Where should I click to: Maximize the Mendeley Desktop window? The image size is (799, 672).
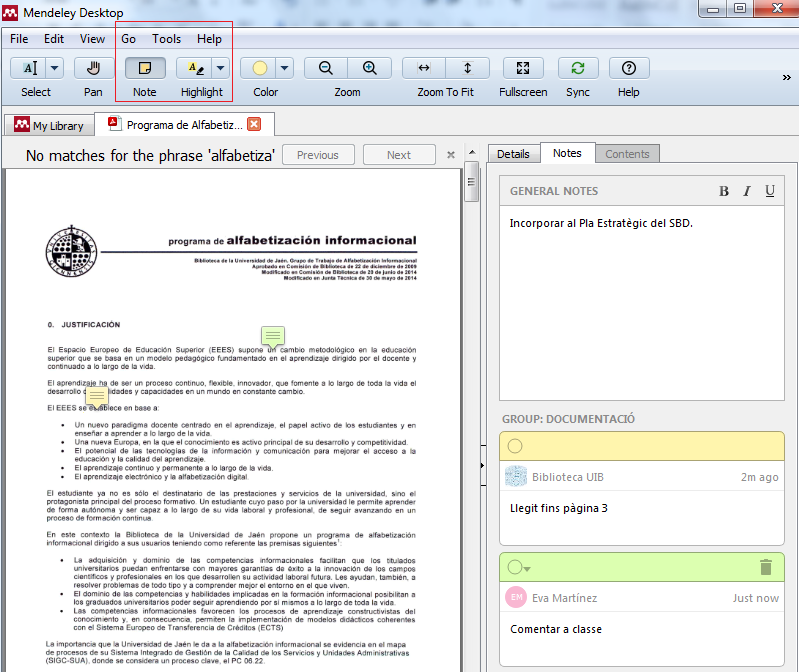[x=740, y=8]
